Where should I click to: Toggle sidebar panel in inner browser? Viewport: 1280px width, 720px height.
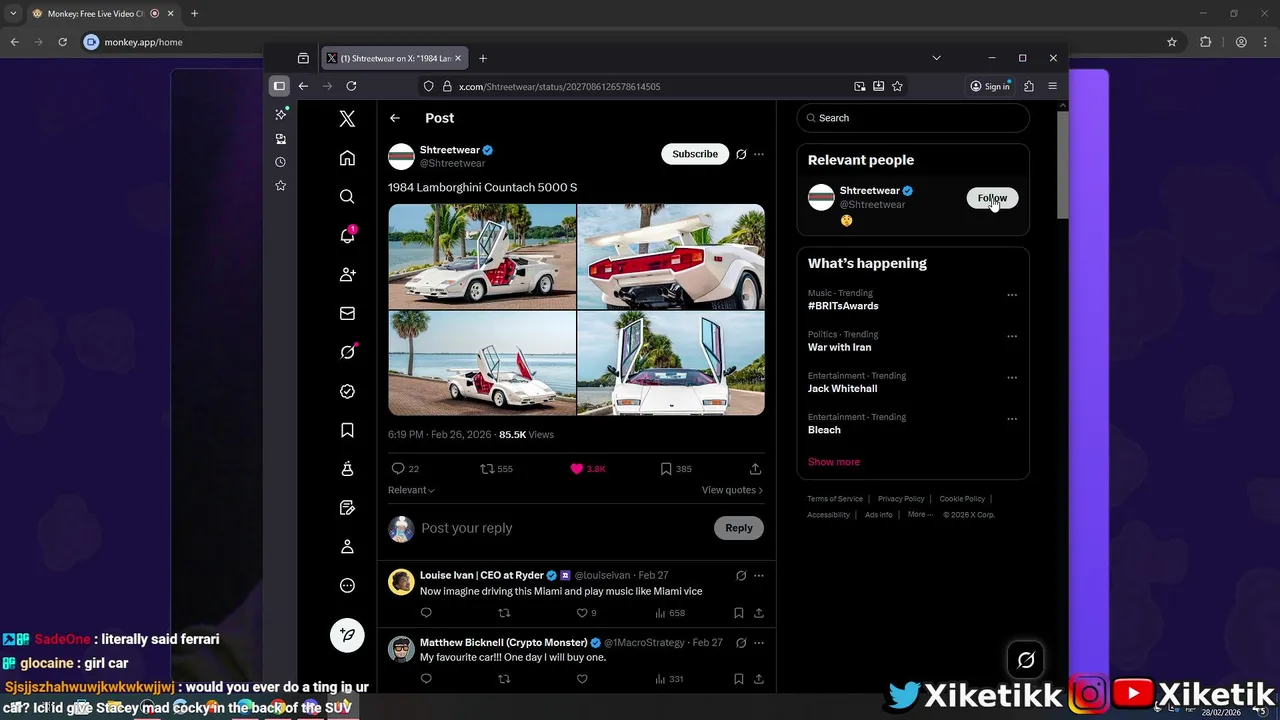pos(280,86)
